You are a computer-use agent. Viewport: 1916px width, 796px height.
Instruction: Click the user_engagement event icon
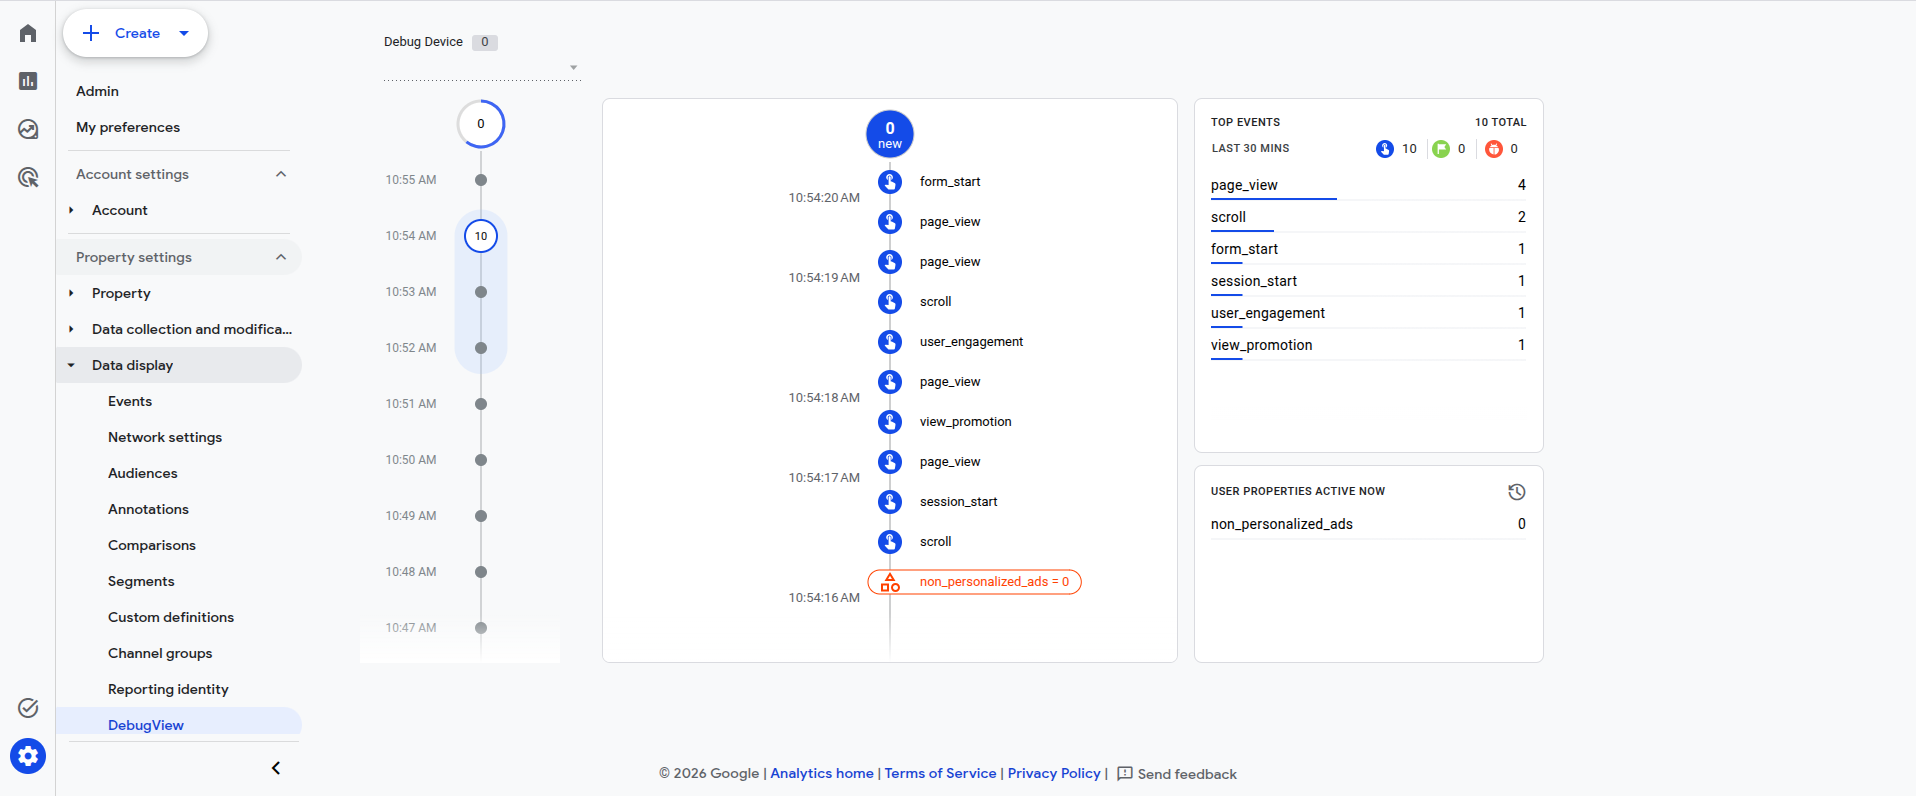point(890,342)
